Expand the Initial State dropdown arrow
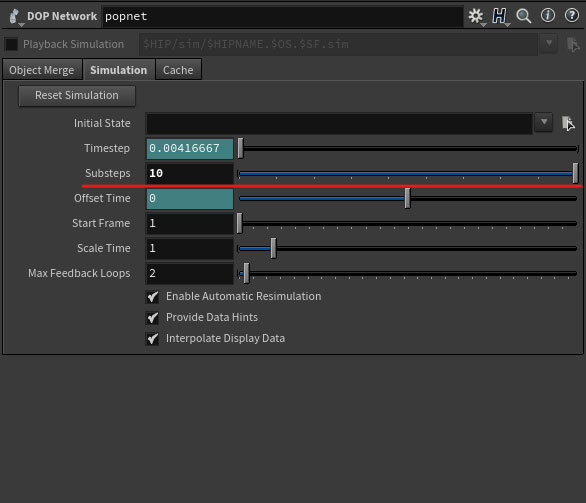586x503 pixels. click(544, 122)
